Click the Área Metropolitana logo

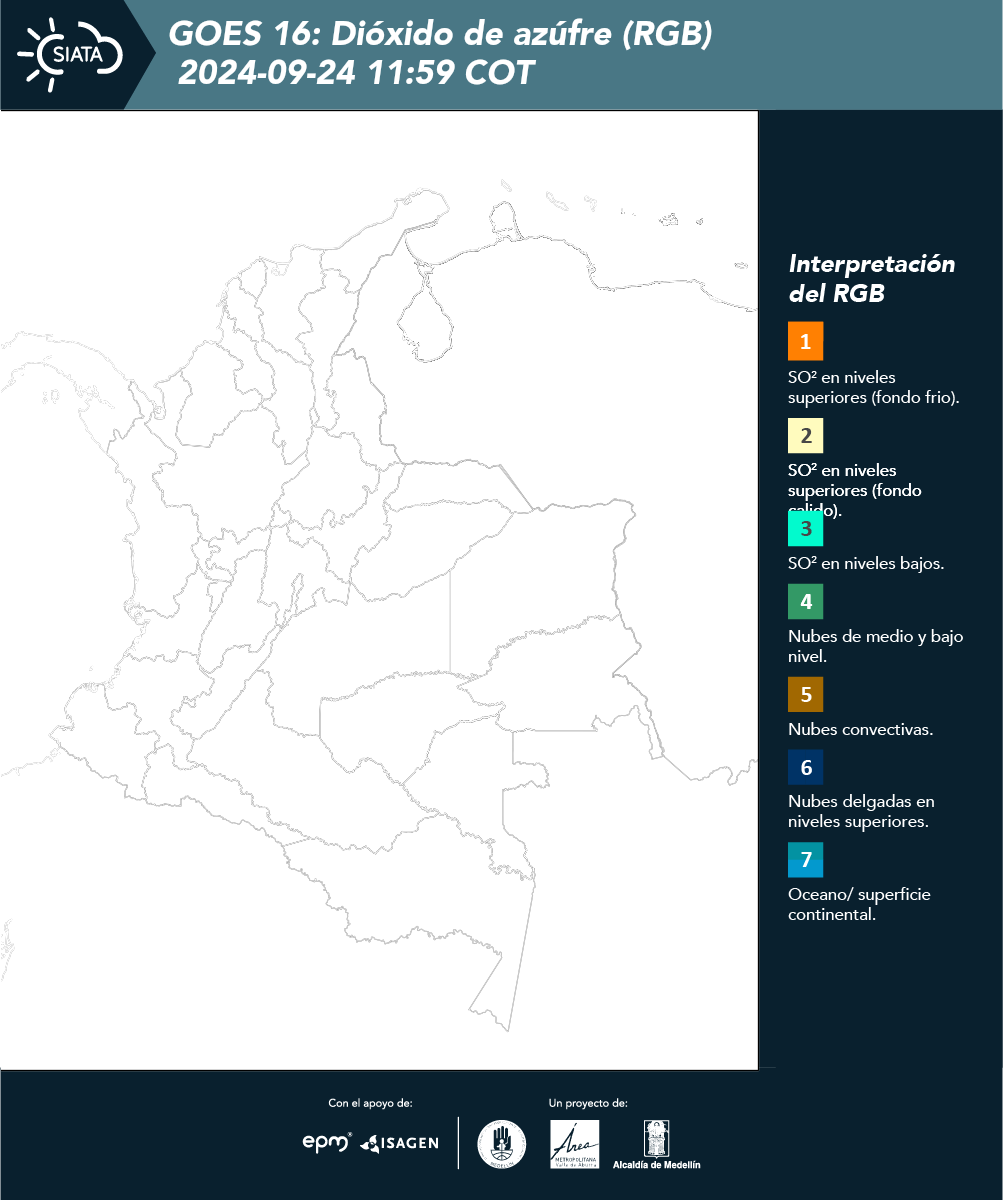[x=575, y=1144]
